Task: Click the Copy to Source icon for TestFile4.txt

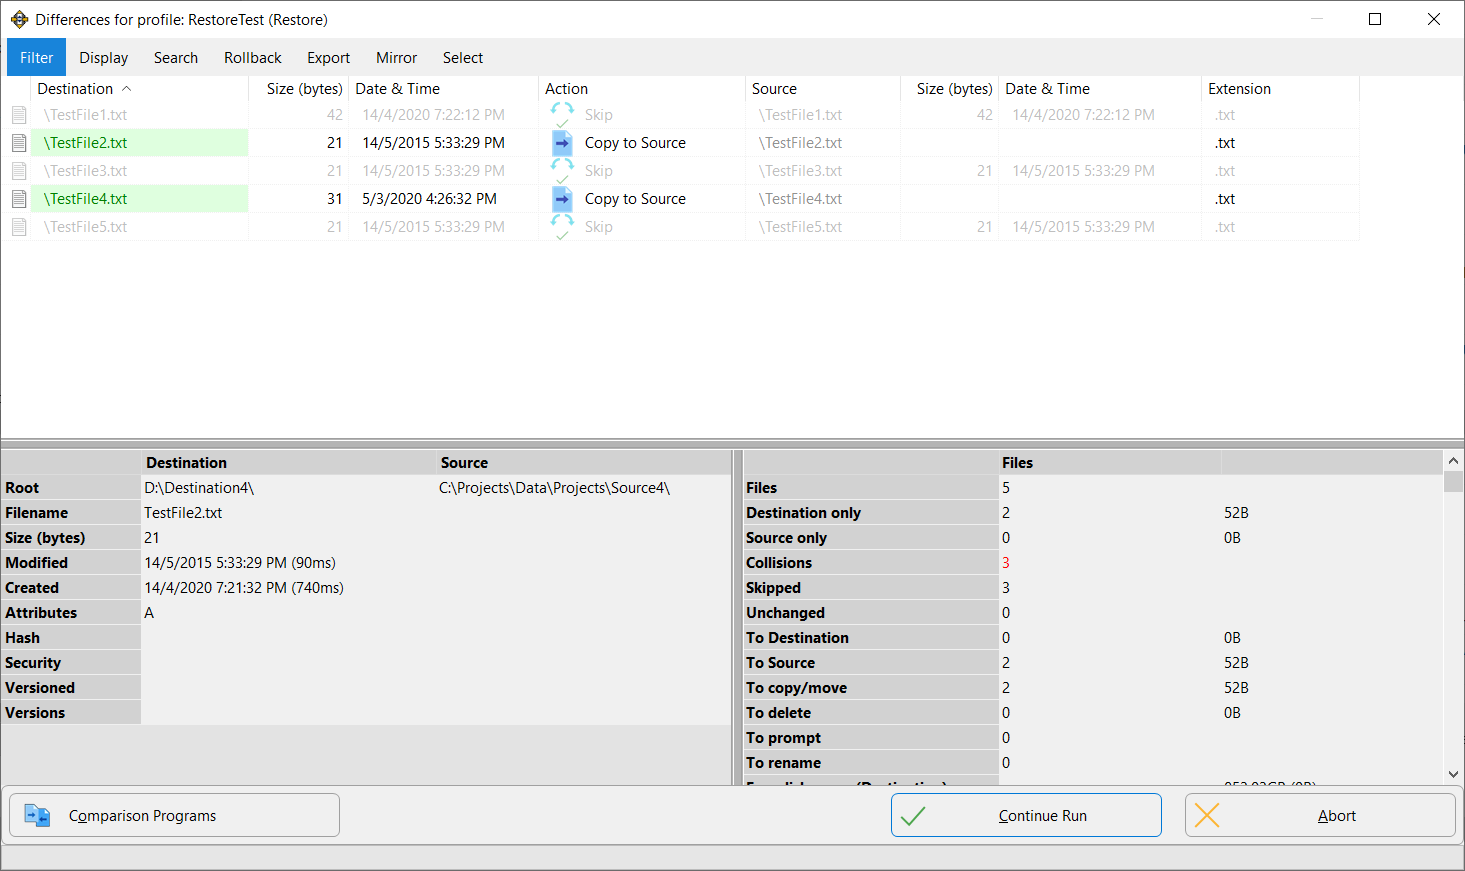Action: coord(563,199)
